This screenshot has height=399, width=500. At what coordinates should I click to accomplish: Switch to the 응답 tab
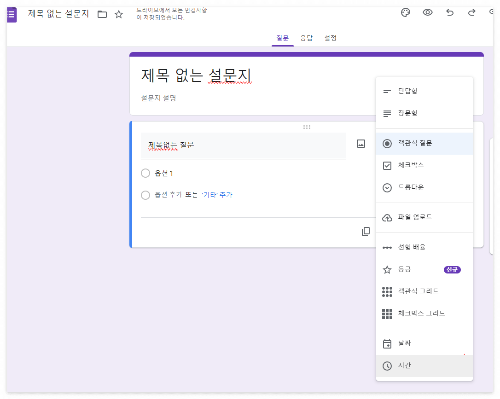[x=307, y=38]
